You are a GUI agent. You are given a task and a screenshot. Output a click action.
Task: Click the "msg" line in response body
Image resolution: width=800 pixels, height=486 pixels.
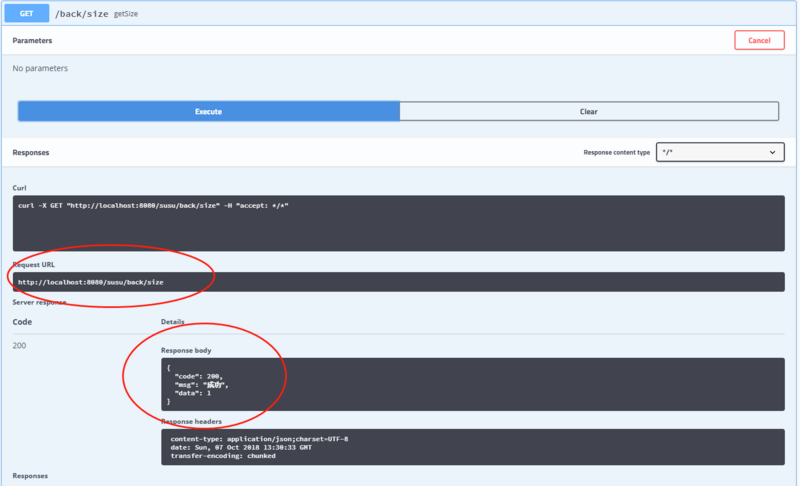(201, 385)
